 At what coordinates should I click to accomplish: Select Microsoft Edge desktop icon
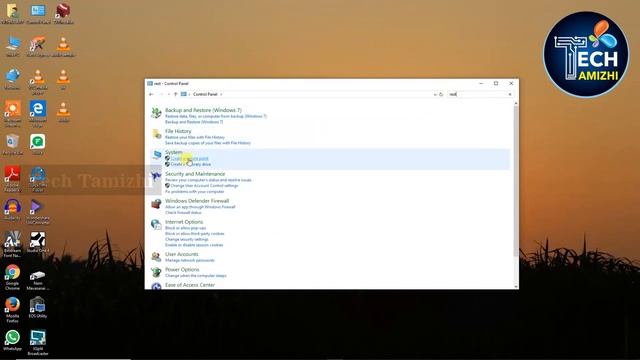click(x=38, y=114)
